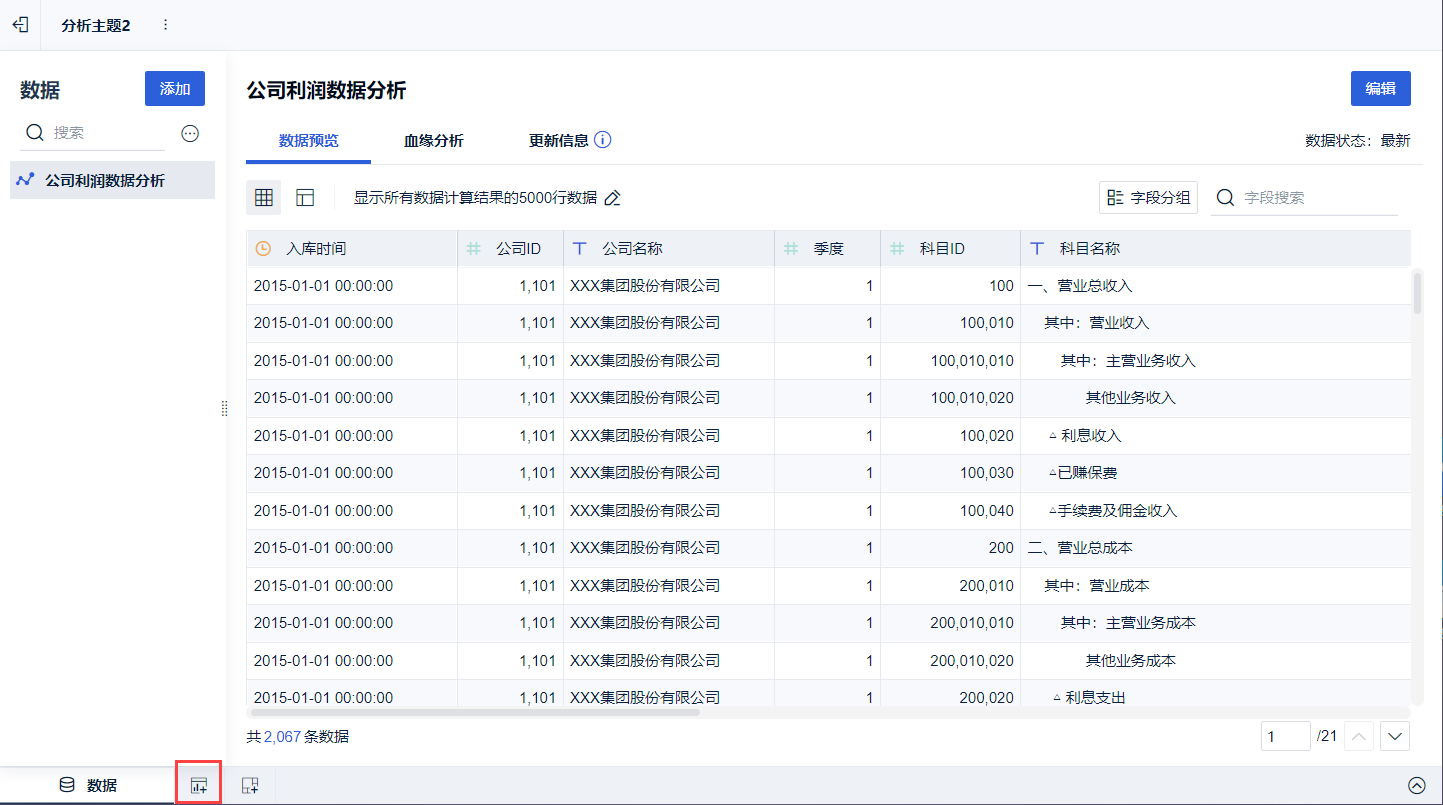Click the exit icon at top left

[20, 24]
